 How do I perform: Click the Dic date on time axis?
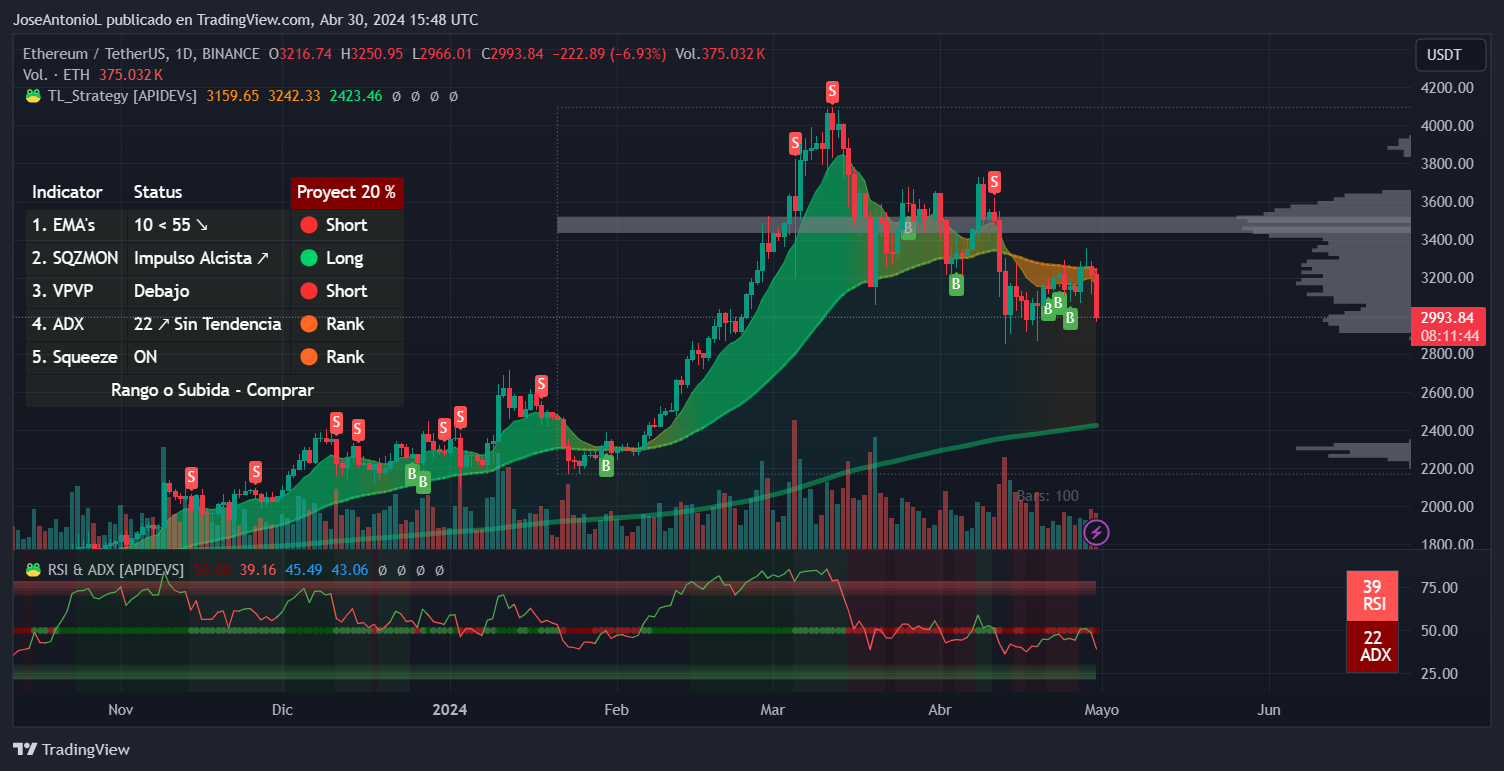click(x=283, y=710)
